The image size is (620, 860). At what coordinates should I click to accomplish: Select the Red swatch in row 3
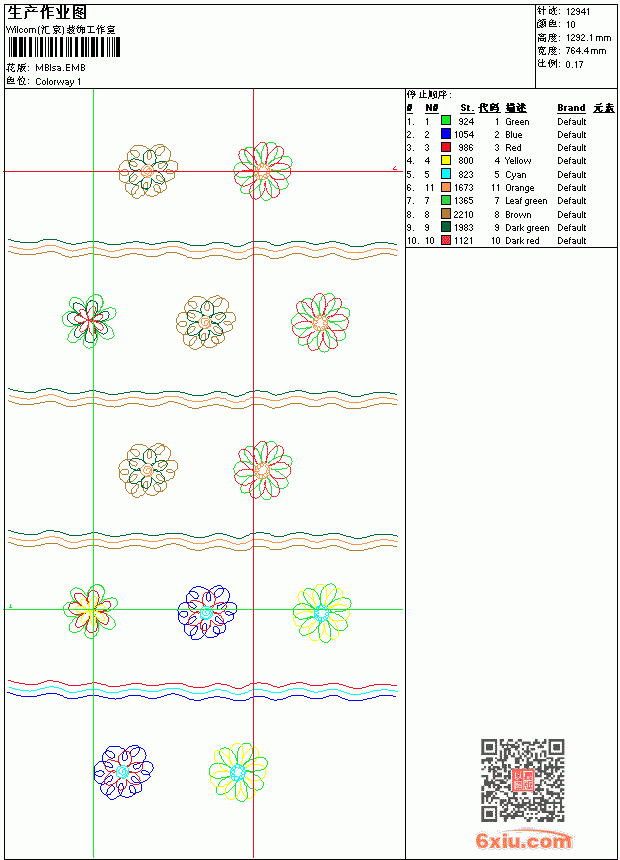(446, 147)
